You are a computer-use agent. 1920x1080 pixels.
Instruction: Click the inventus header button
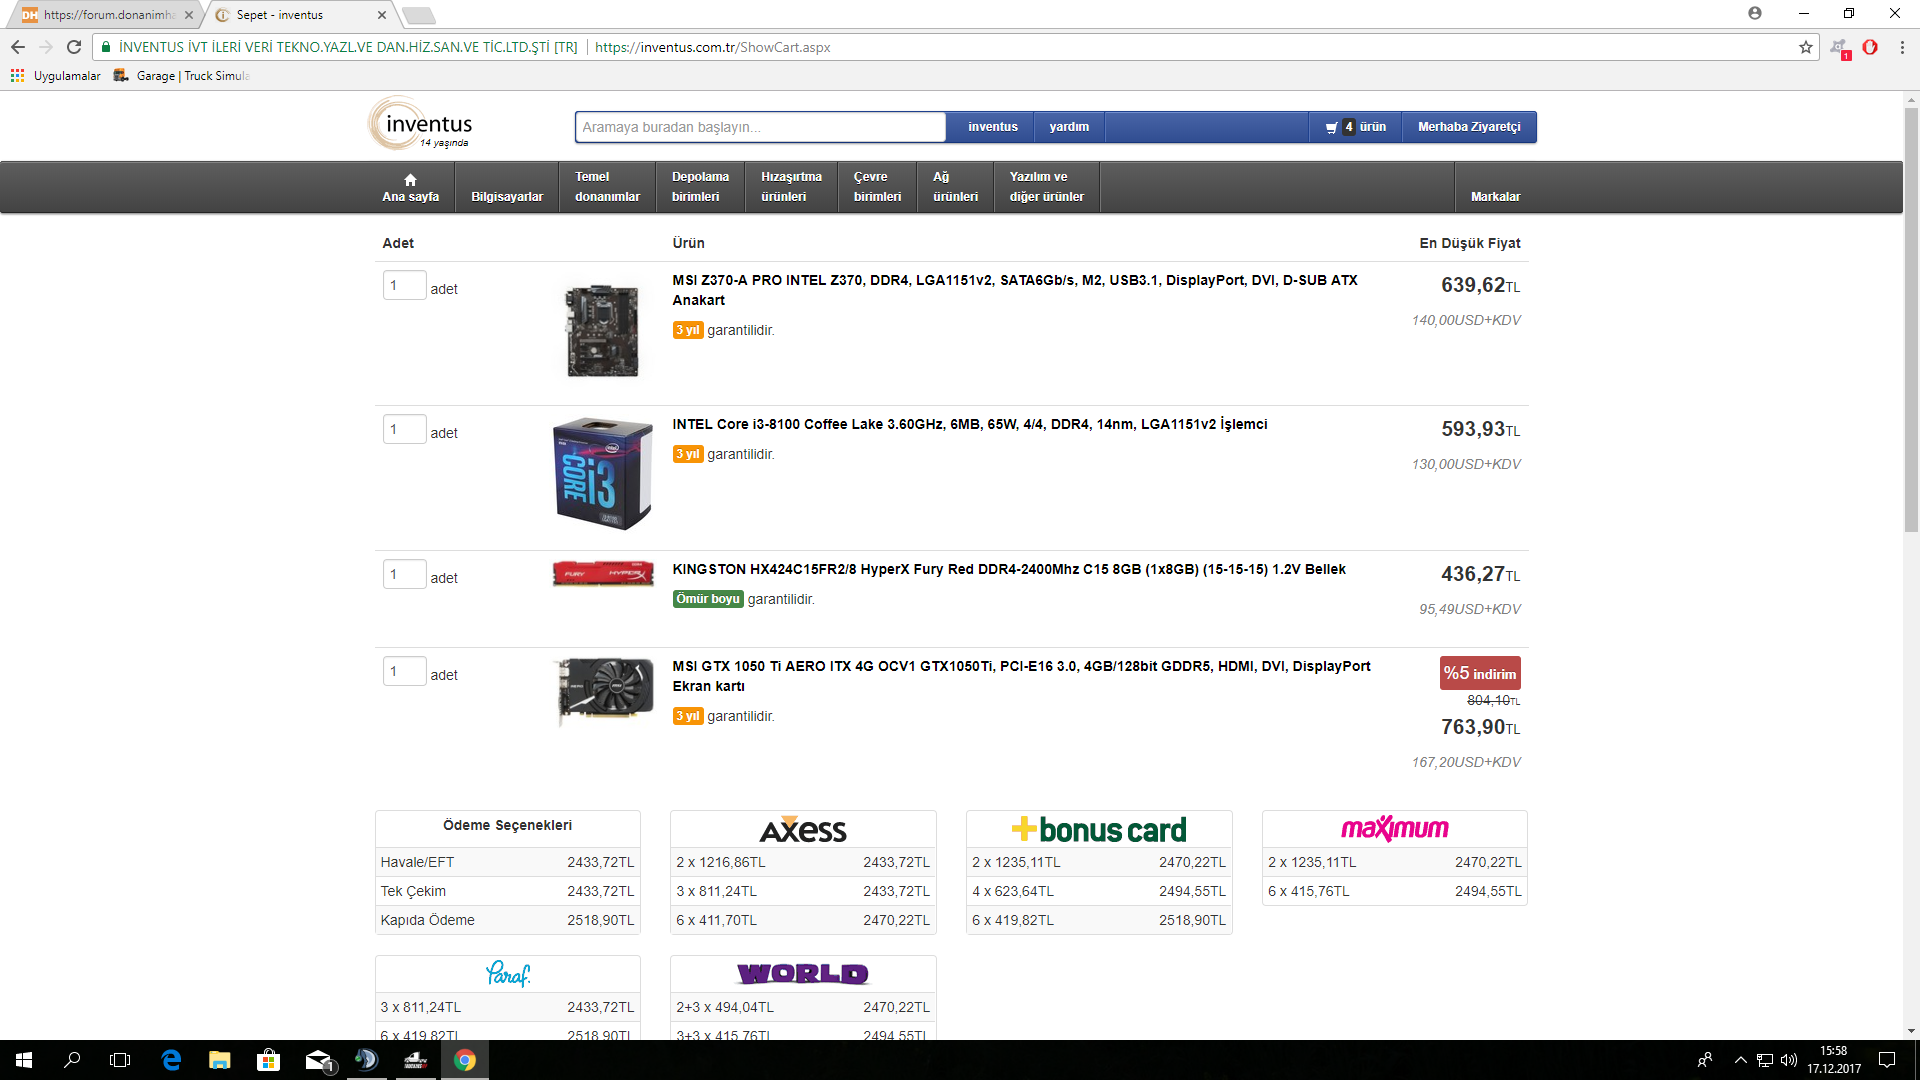992,127
